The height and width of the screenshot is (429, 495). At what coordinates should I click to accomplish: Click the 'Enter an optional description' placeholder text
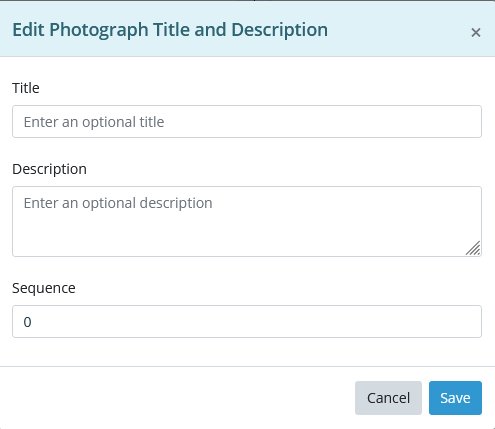tap(118, 203)
